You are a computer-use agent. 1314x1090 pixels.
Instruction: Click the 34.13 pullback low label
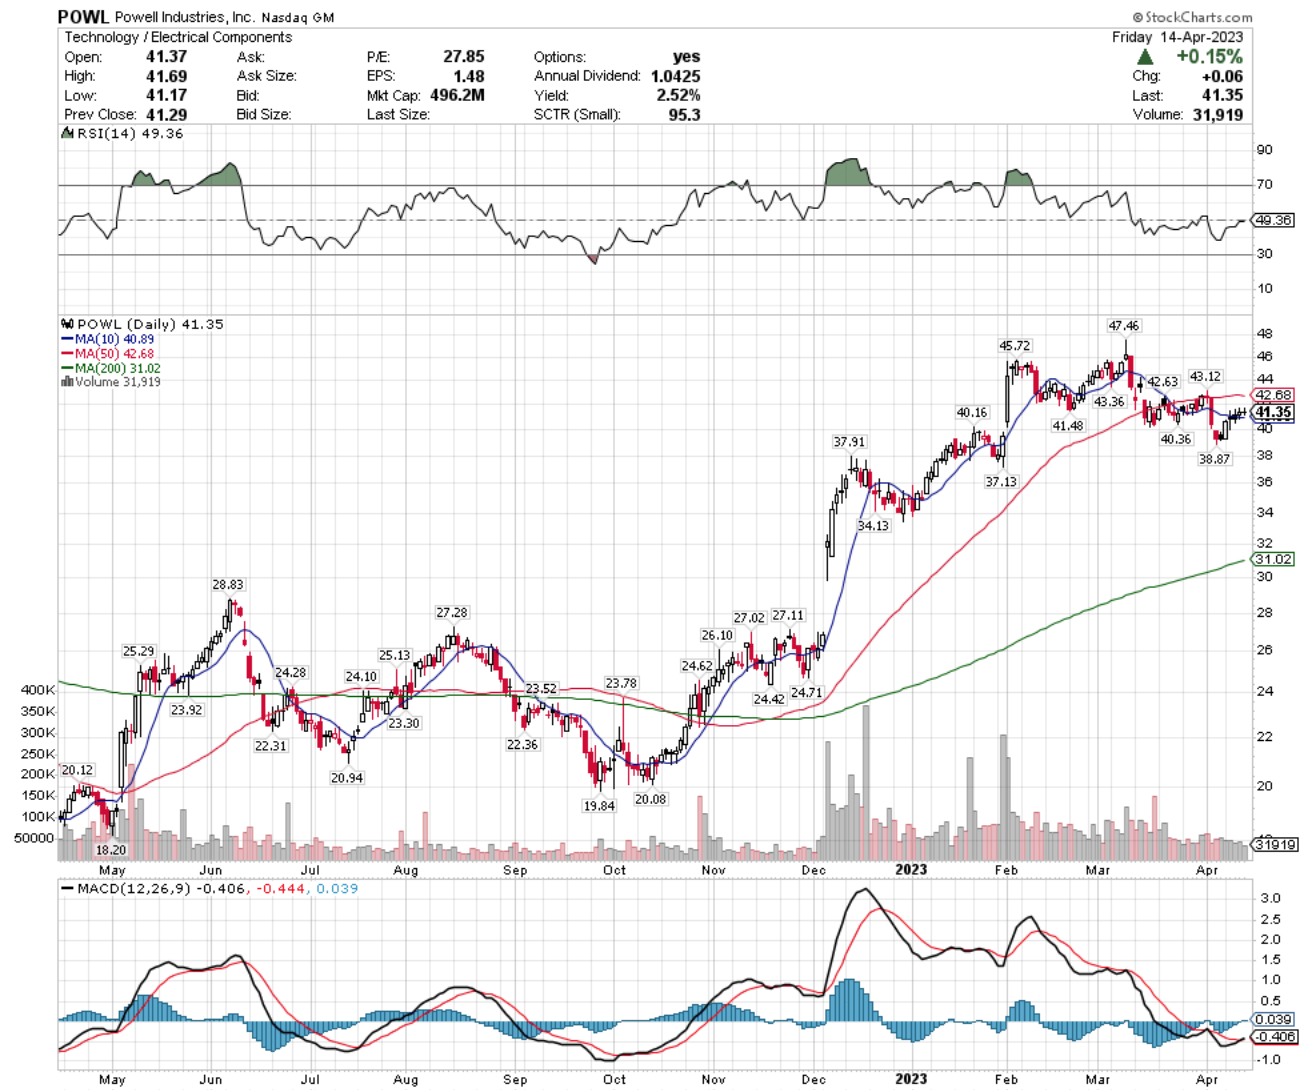873,526
